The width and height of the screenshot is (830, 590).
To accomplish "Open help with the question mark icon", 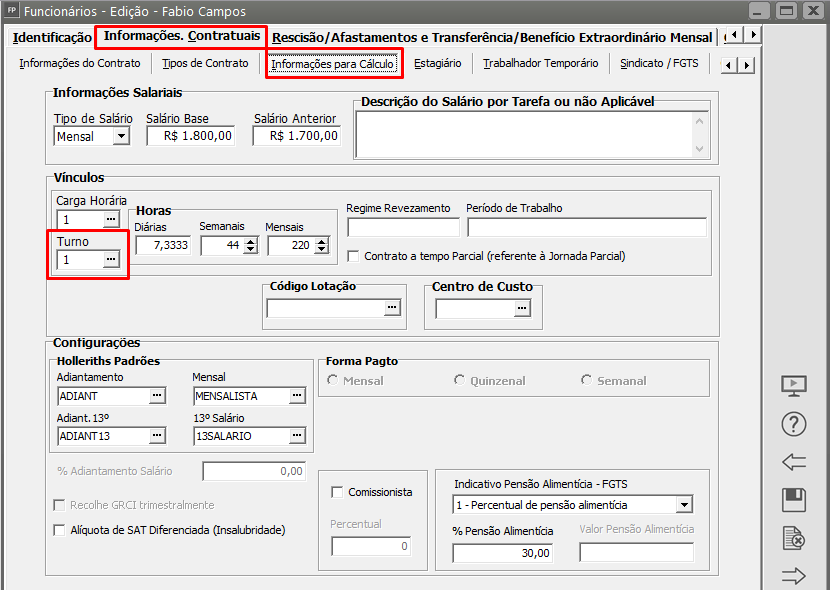I will pos(793,424).
